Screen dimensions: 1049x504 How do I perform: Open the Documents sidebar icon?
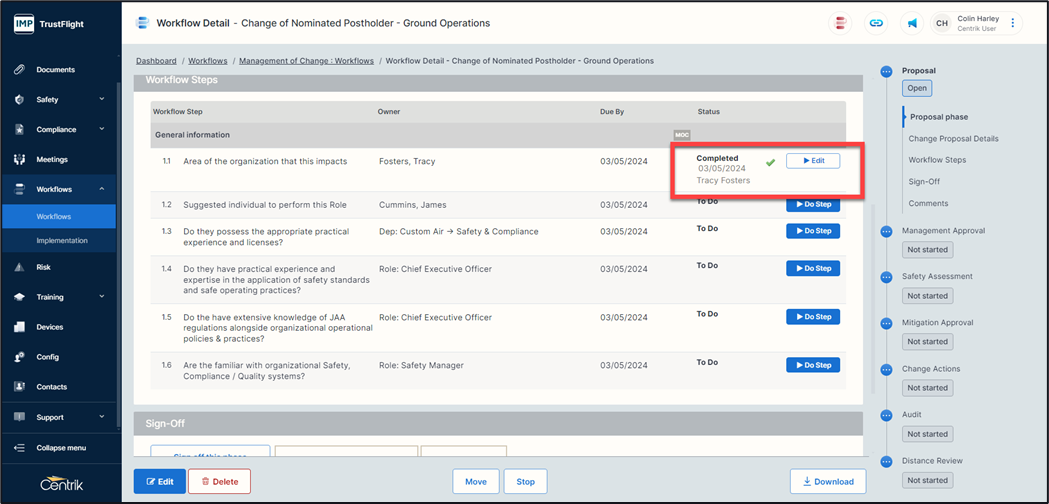click(20, 70)
